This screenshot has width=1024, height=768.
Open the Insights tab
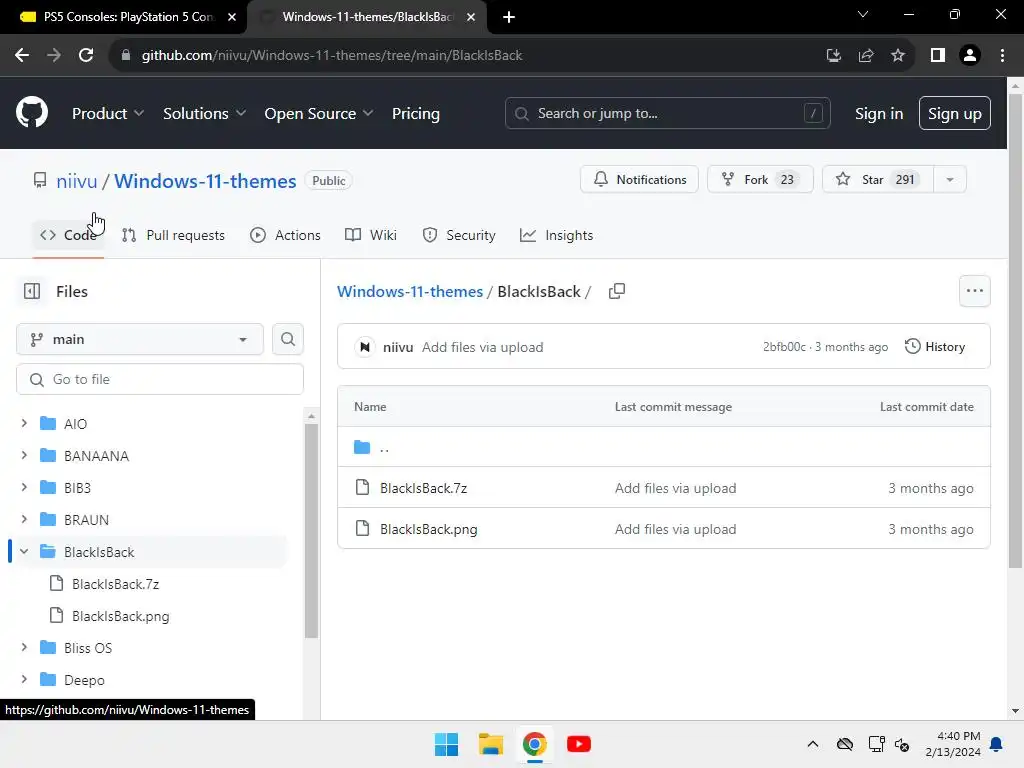pos(556,235)
